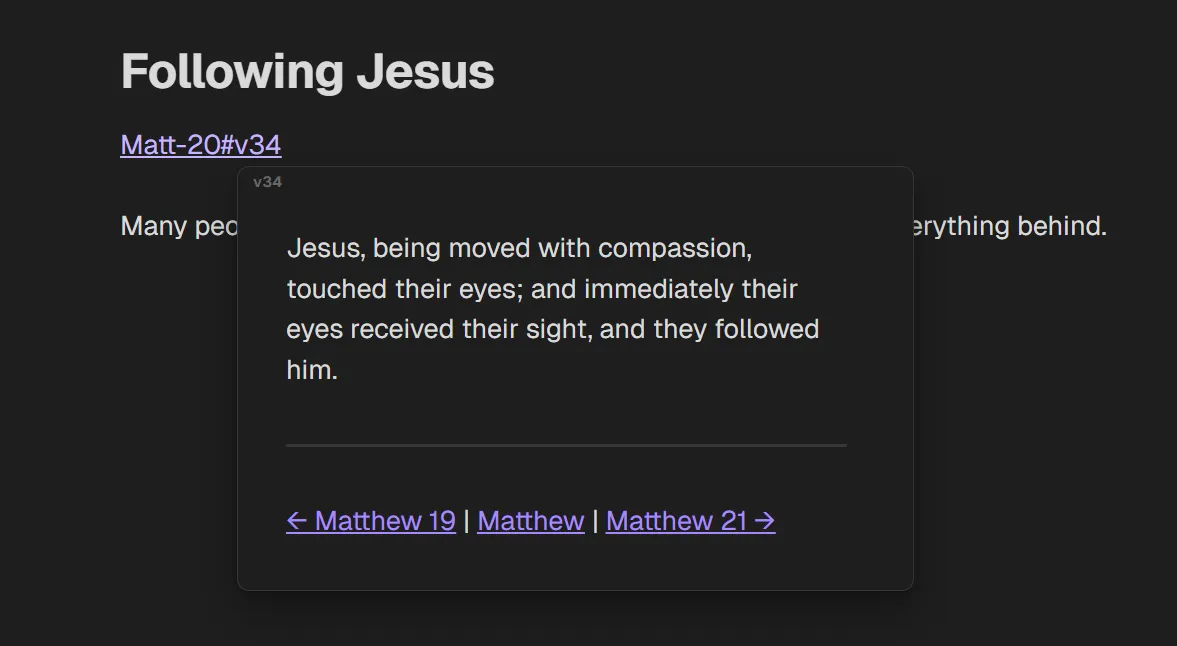Screen dimensions: 1177x646
Task: Select the verse text about compassion
Action: [550, 308]
